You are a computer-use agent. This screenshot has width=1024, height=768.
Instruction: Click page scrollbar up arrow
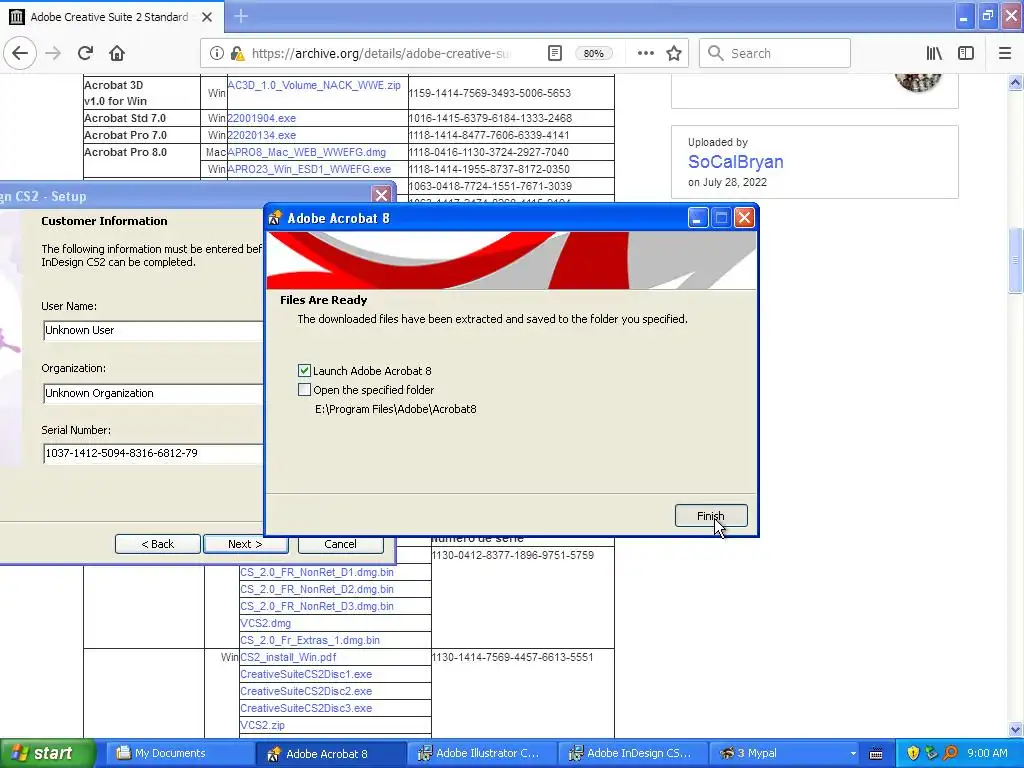[x=1016, y=82]
